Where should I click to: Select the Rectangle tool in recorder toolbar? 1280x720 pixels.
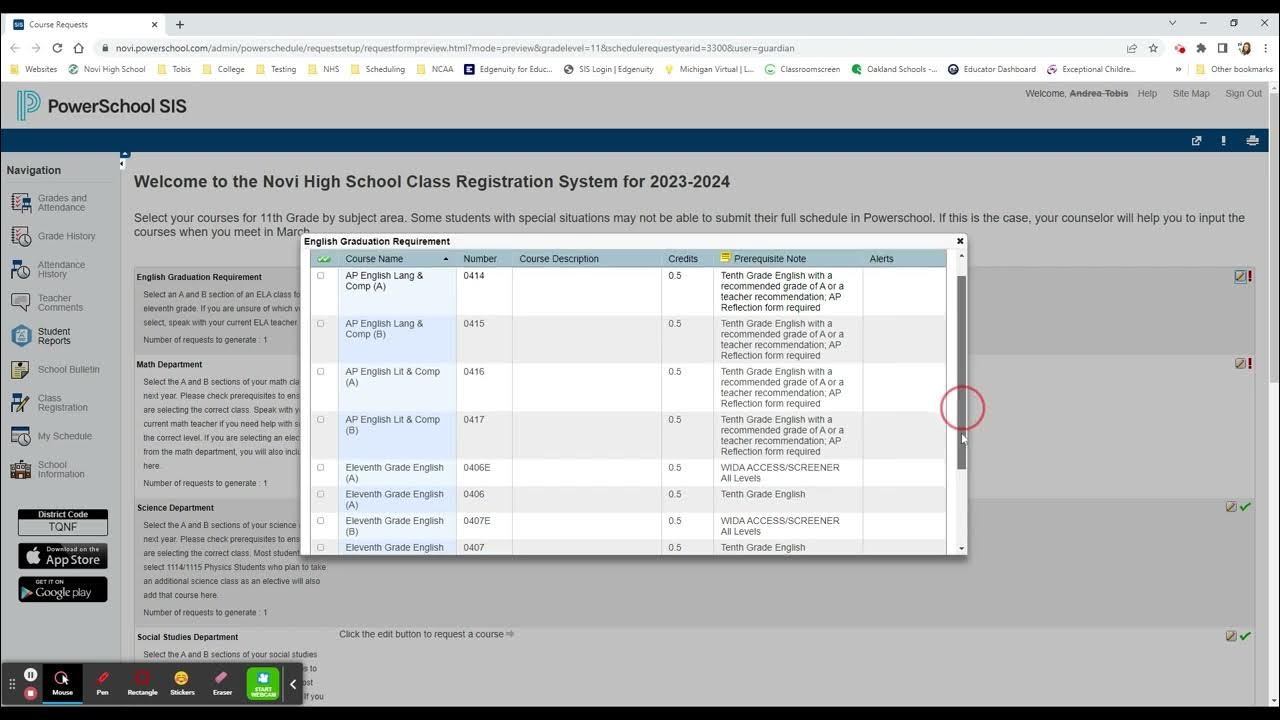point(142,683)
